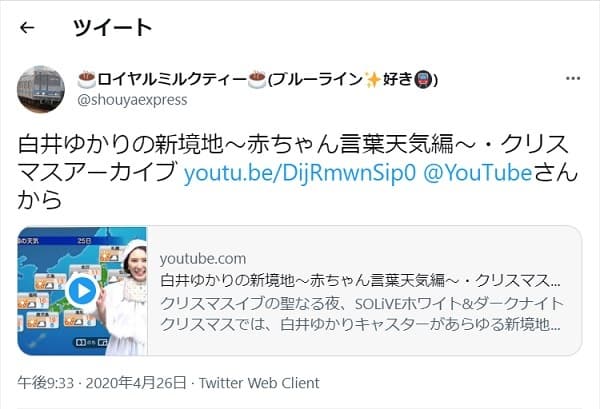The image size is (600, 409).
Task: Click the weather forecast video thumbnail
Action: 82,291
